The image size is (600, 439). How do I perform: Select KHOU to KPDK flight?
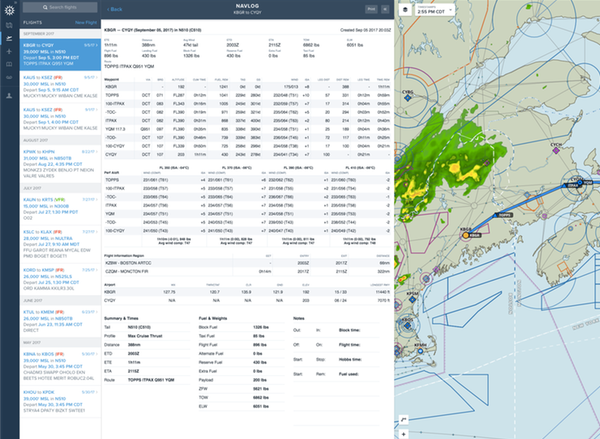[x=60, y=401]
